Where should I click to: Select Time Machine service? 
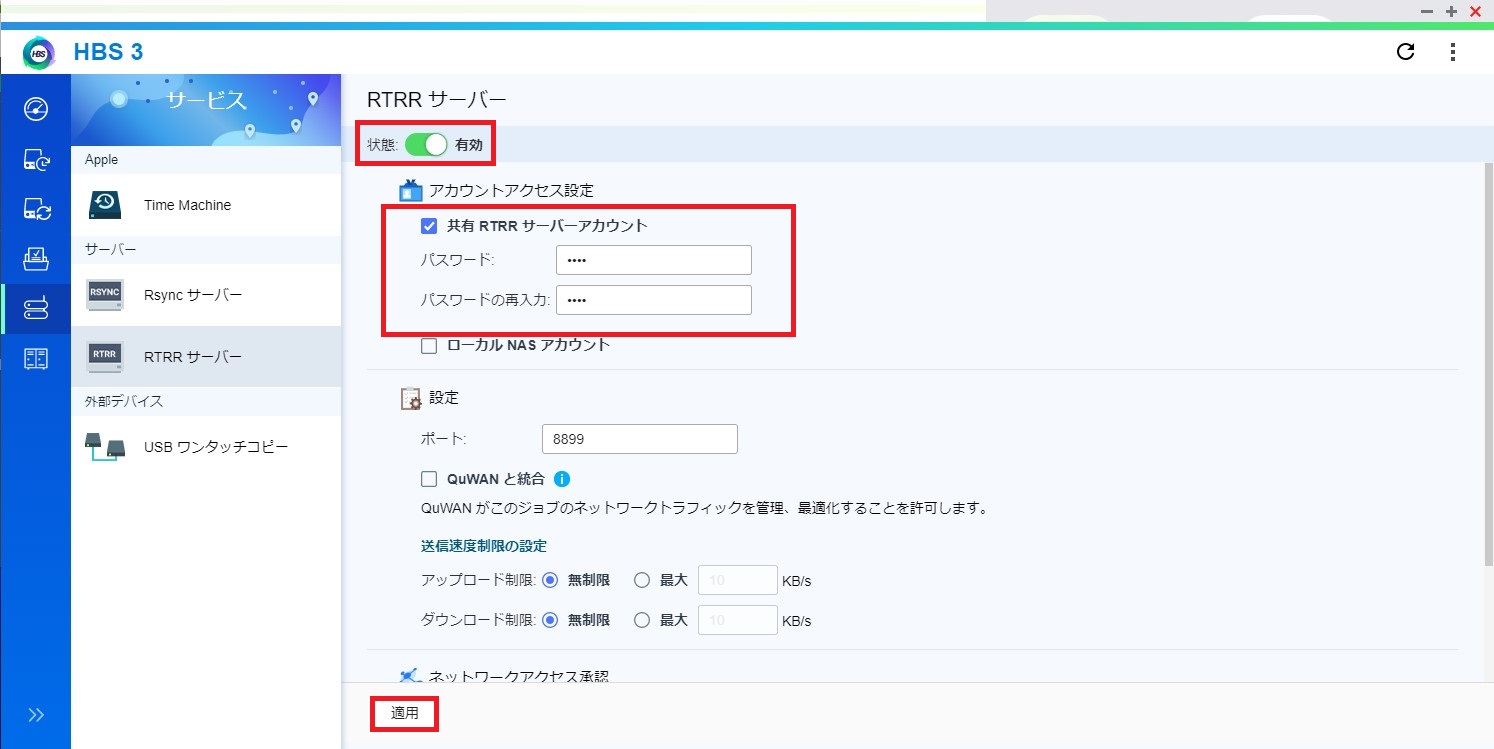(x=206, y=205)
